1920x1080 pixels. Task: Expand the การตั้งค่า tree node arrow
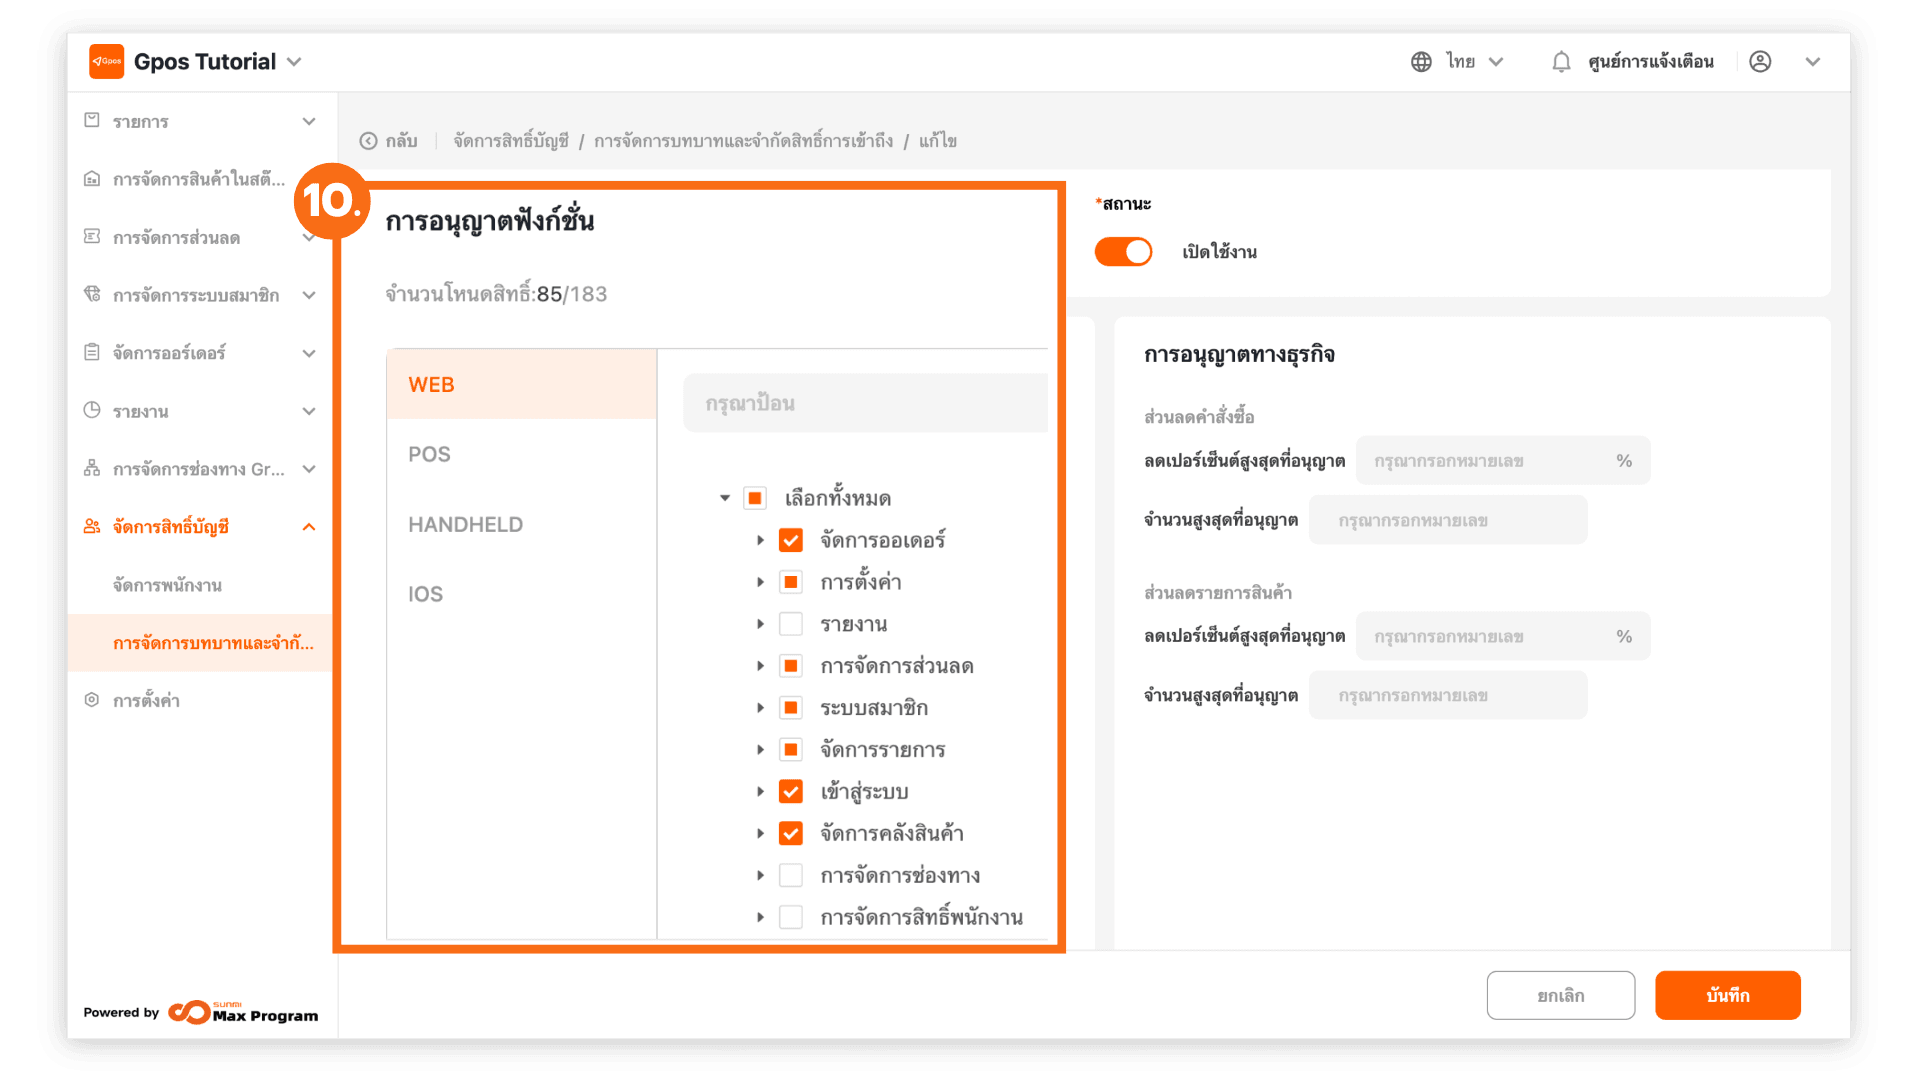coord(760,582)
